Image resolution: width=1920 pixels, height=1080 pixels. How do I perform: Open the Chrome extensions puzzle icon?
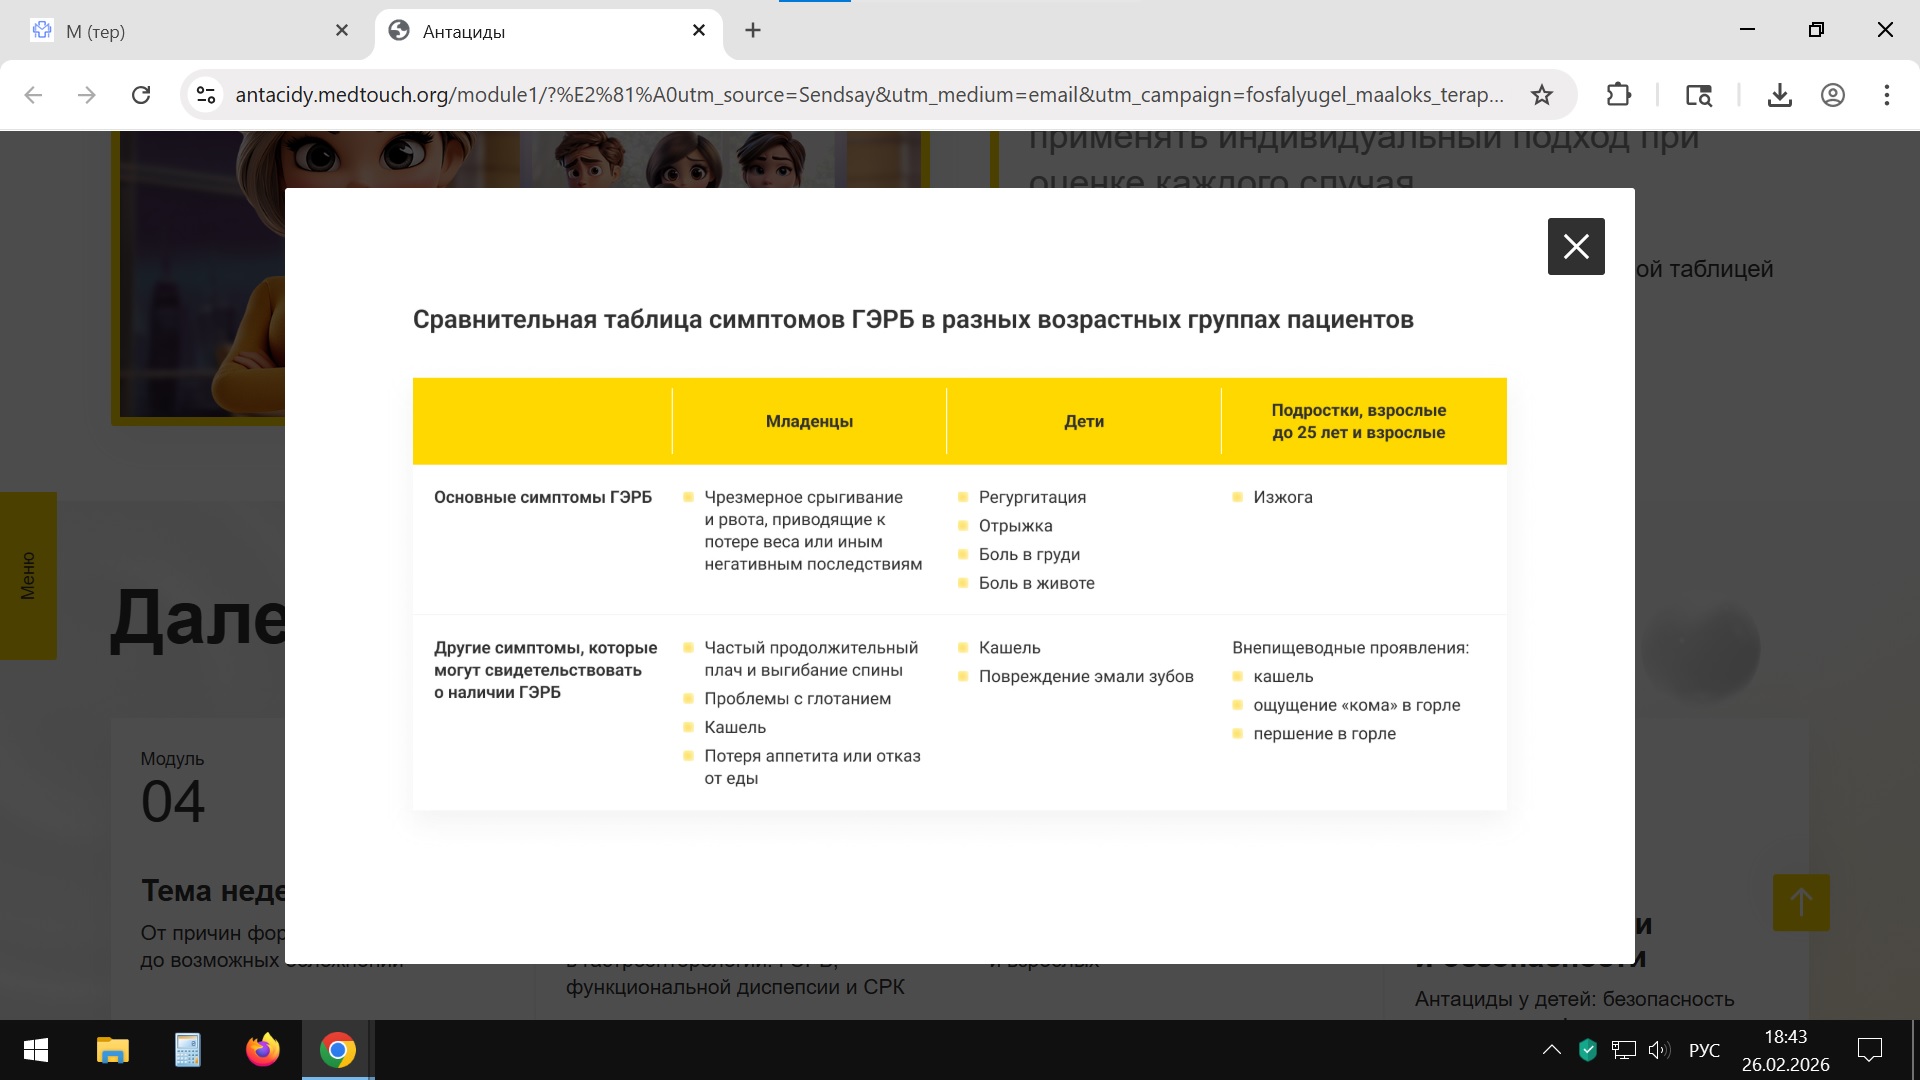coord(1618,95)
